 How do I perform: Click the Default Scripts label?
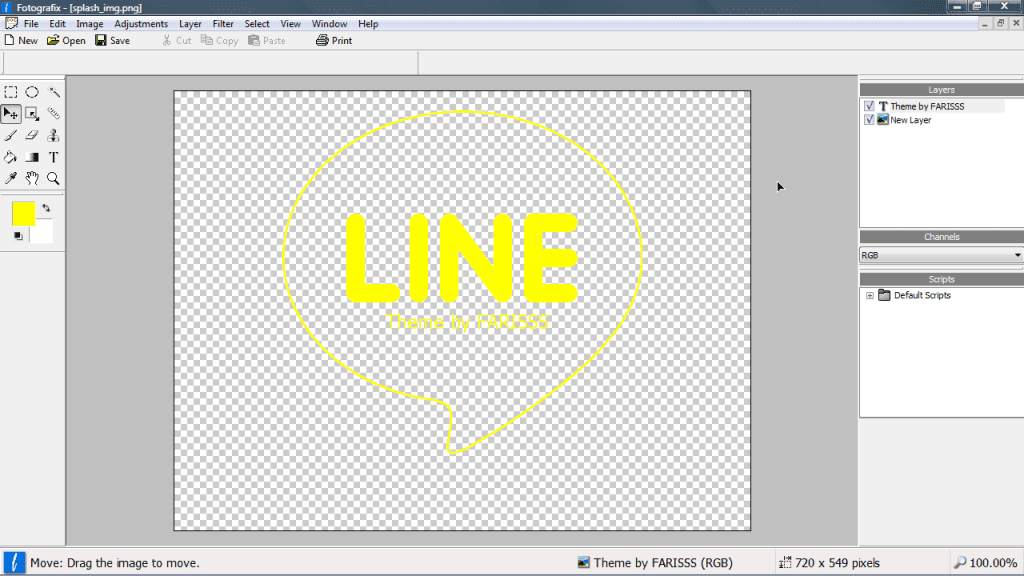[922, 295]
